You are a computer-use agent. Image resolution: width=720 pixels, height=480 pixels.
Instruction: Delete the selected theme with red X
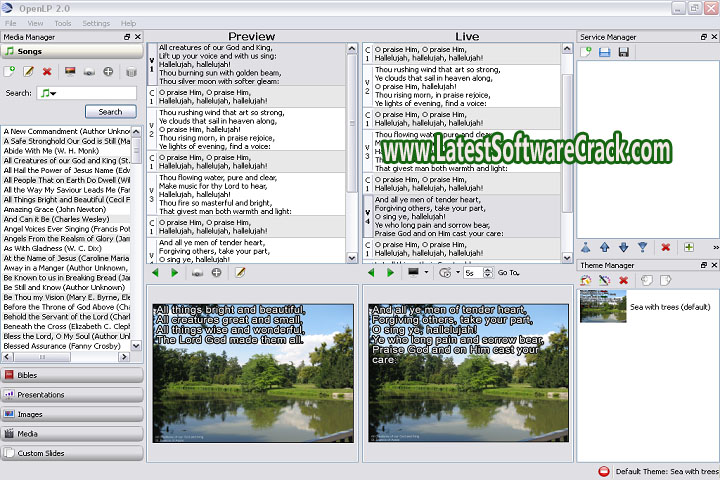(x=623, y=280)
